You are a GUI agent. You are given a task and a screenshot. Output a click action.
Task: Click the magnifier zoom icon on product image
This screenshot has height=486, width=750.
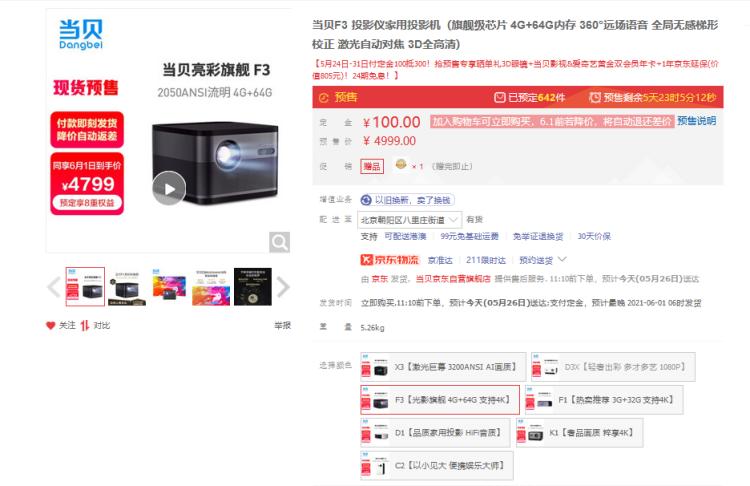coord(279,242)
